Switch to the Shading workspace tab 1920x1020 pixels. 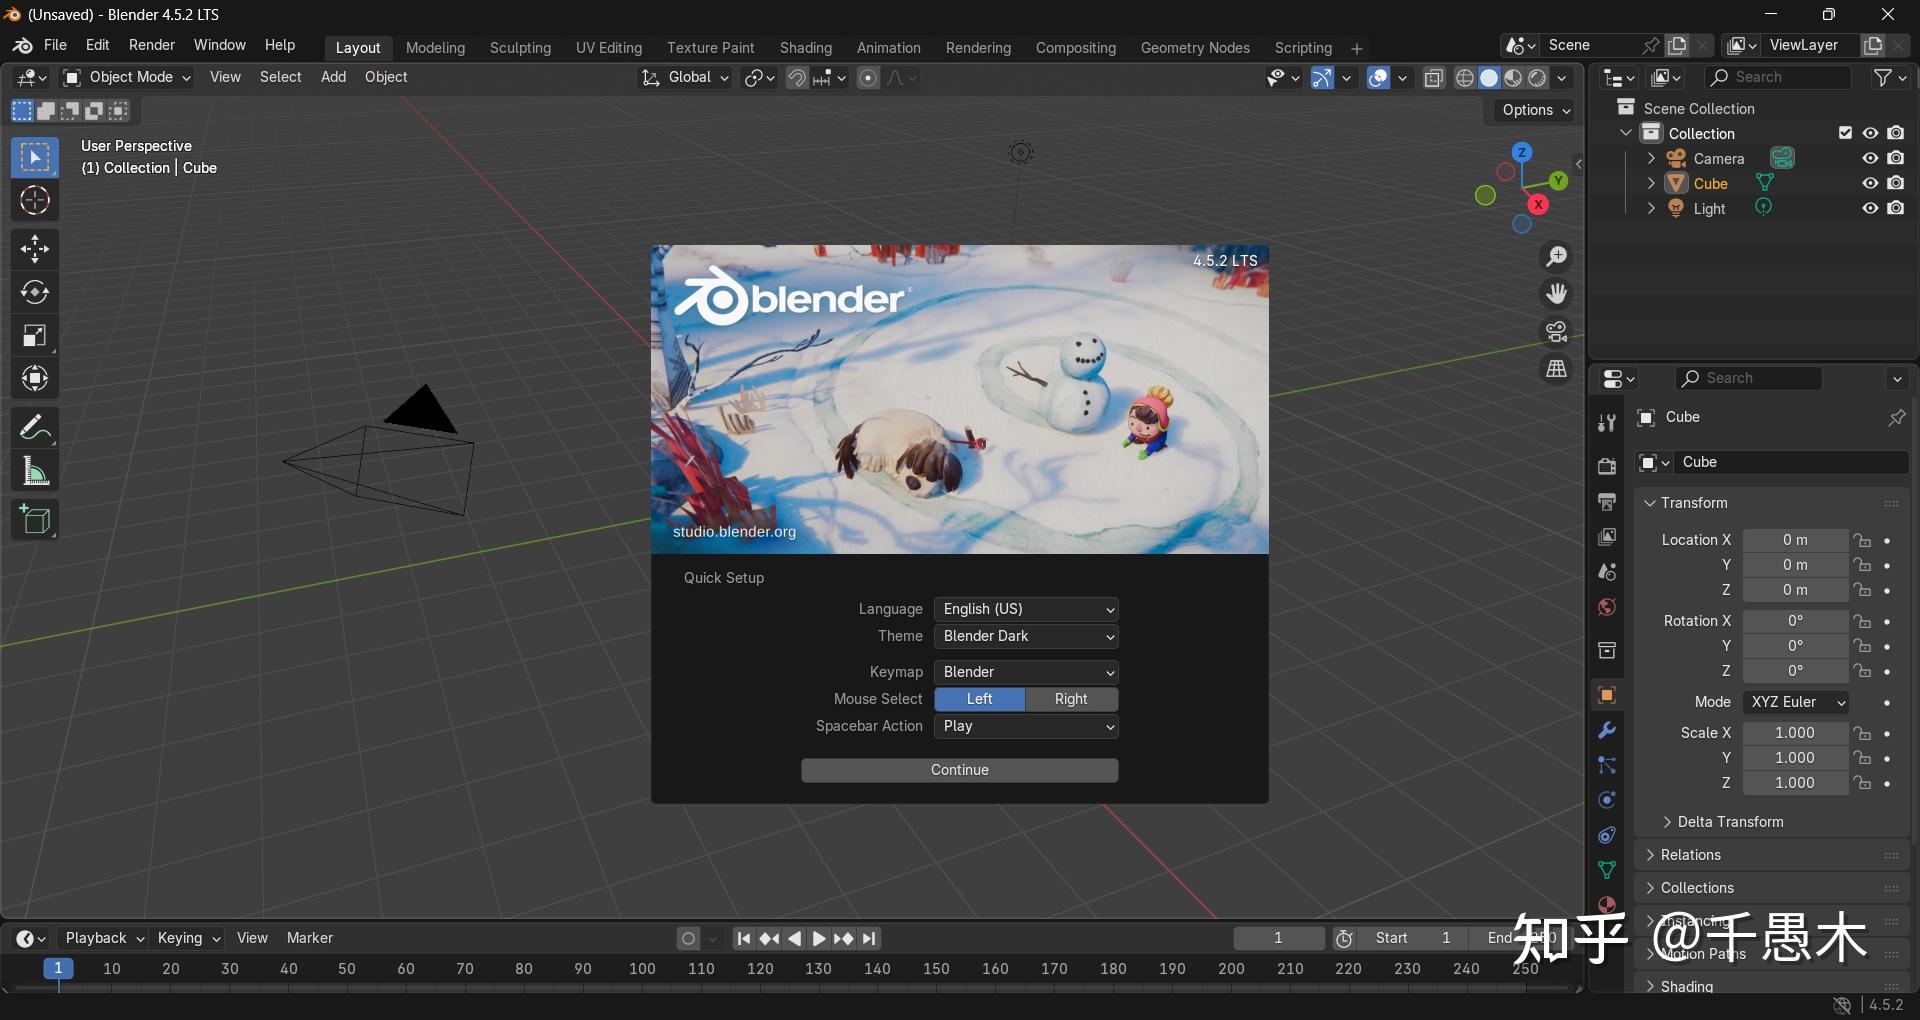pos(806,48)
